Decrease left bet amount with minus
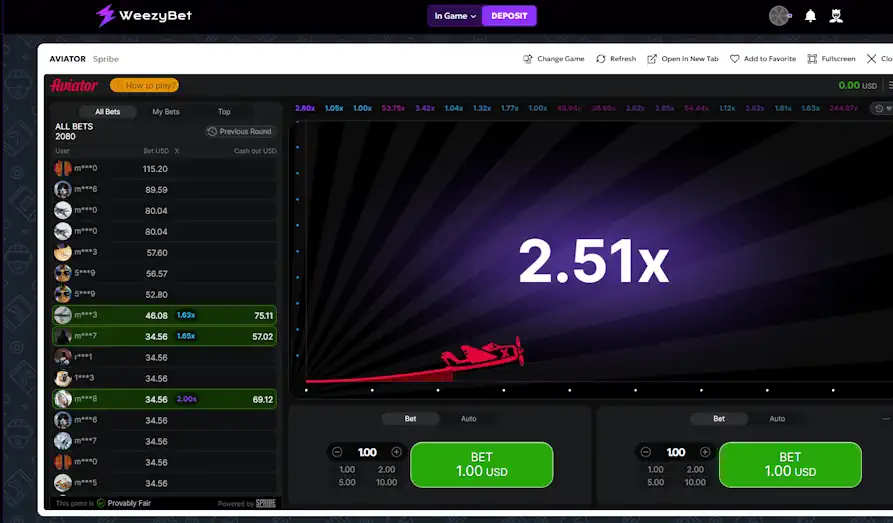The image size is (893, 523). (337, 452)
